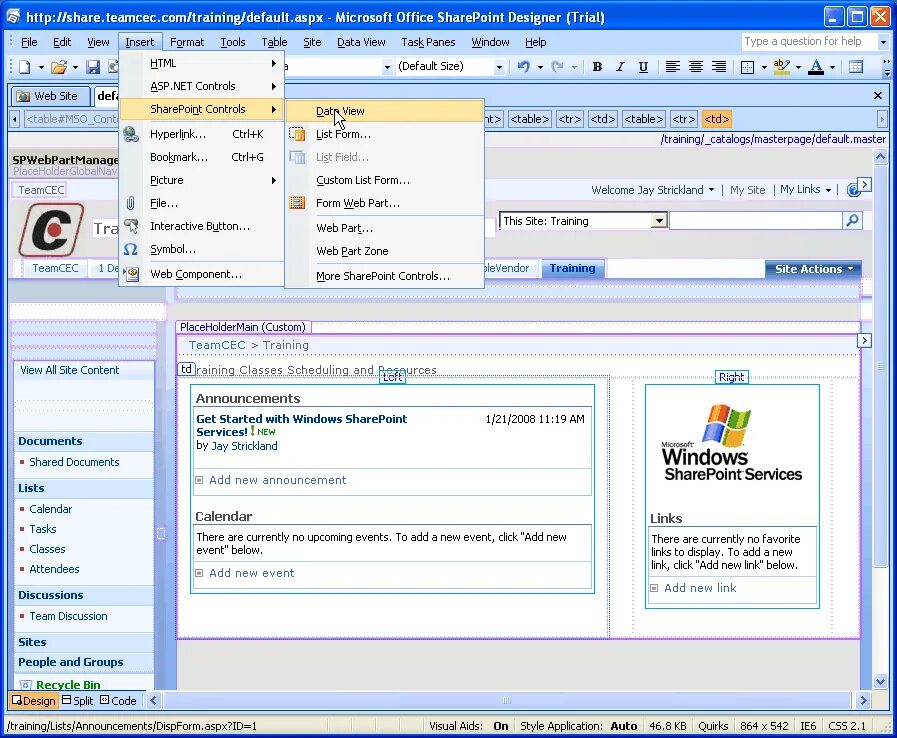Click the Interactive Button icon
Viewport: 897px width, 738px height.
(131, 225)
